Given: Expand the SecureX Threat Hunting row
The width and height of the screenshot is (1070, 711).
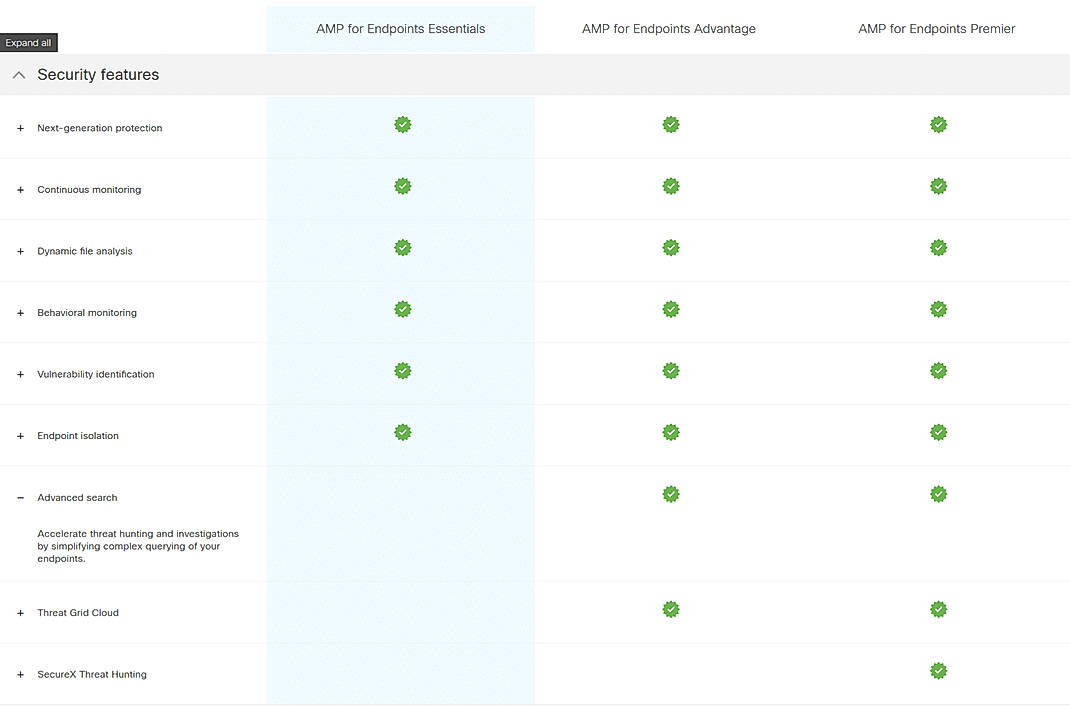Looking at the screenshot, I should [20, 675].
